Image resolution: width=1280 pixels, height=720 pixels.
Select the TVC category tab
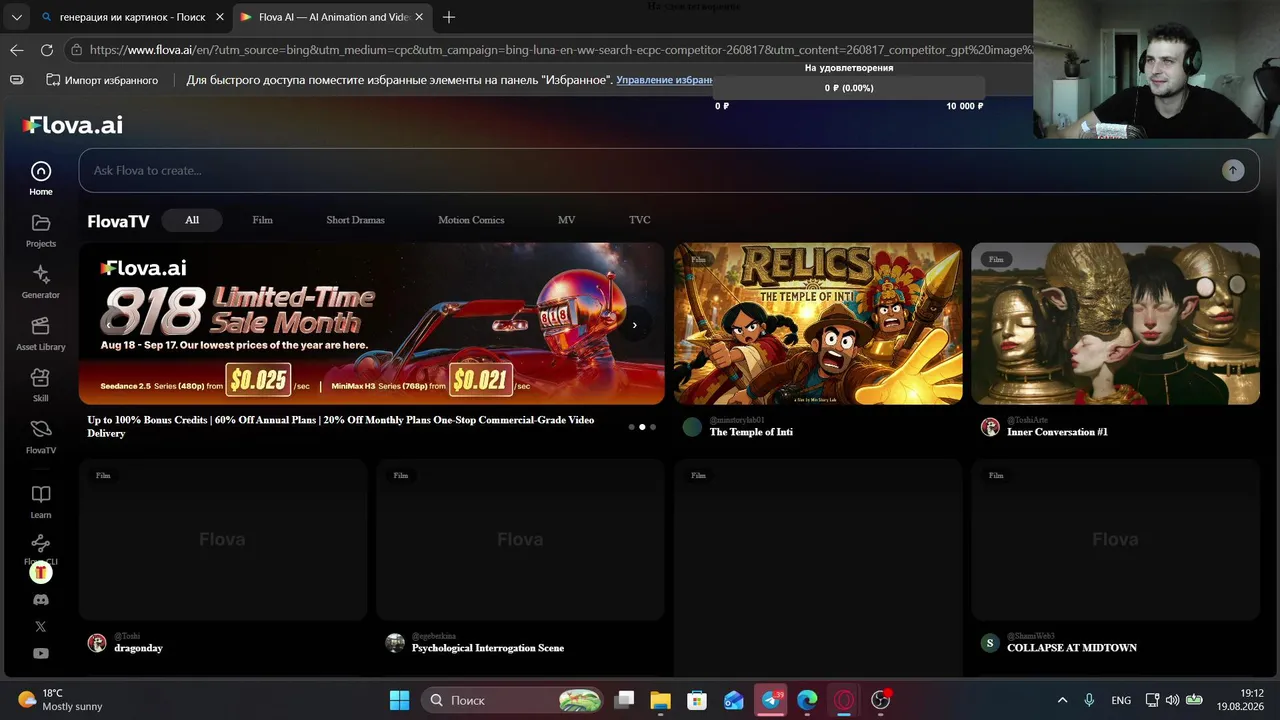point(639,220)
